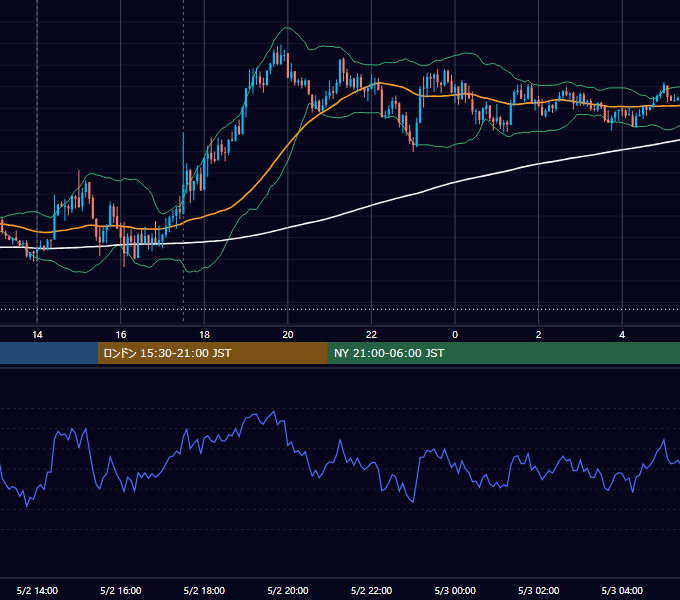
Task: Click the hour label 22 on time axis
Action: point(371,335)
